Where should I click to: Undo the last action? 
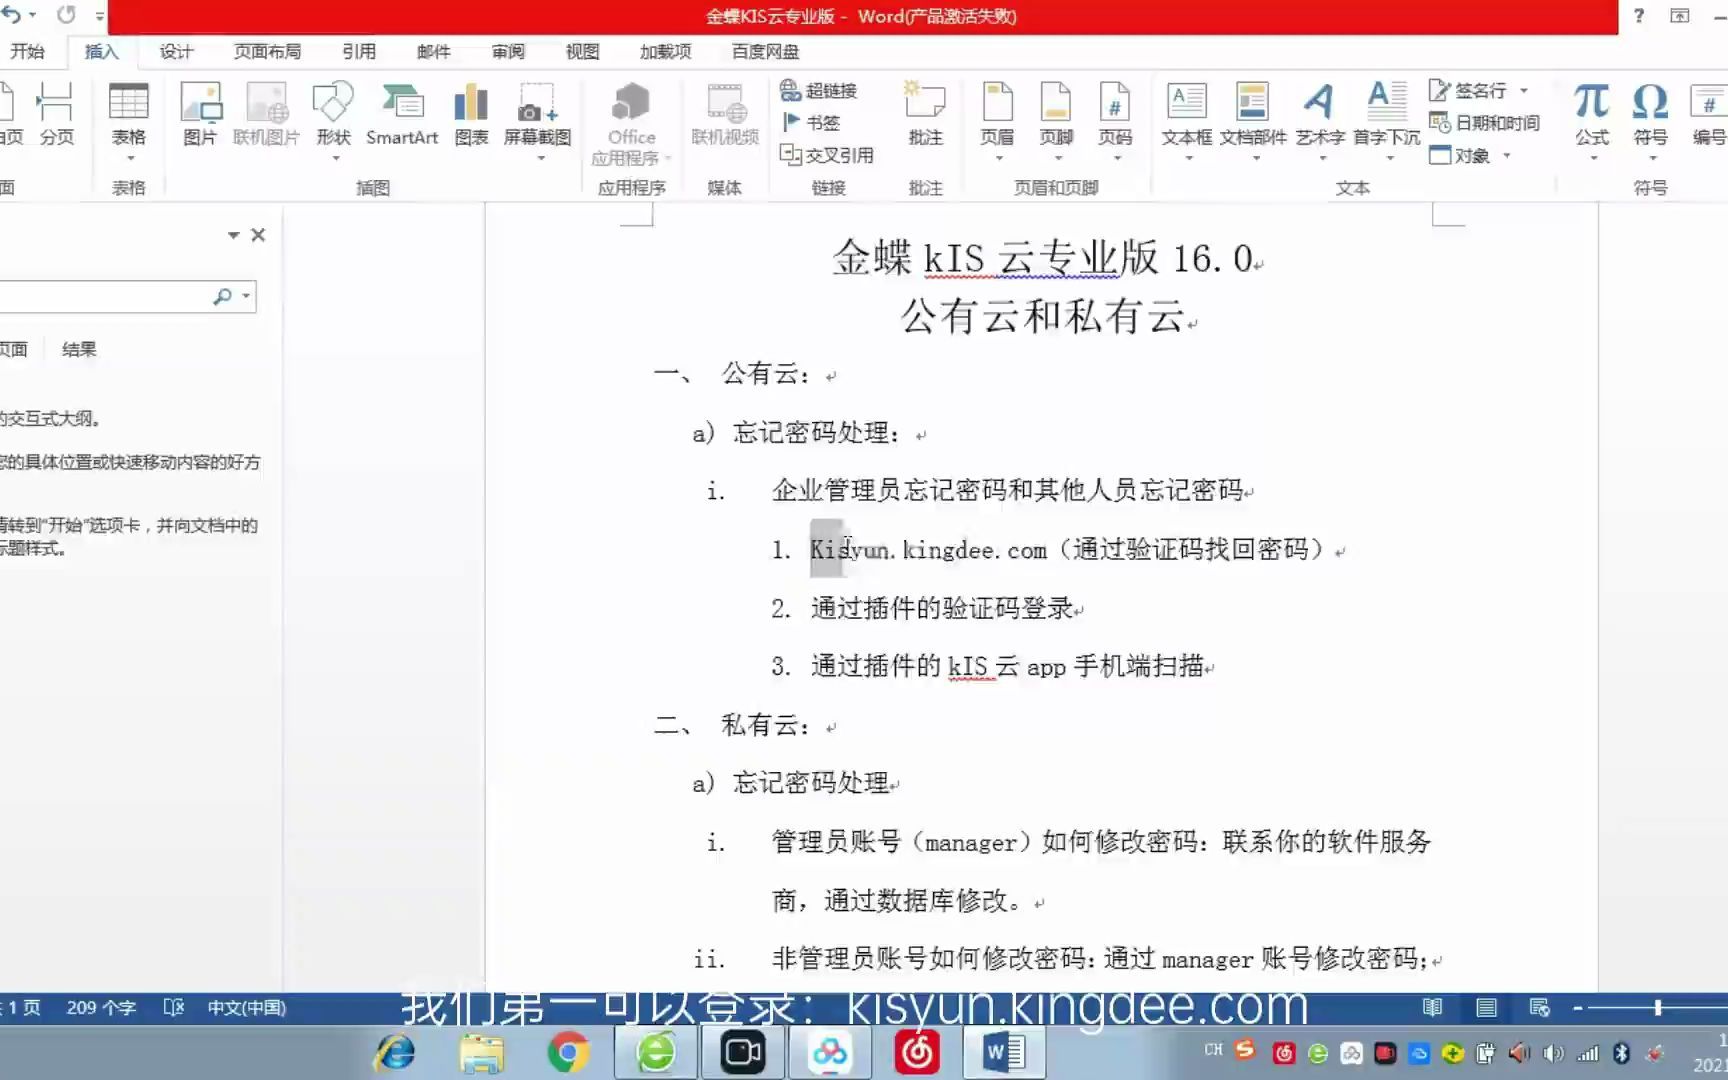pyautogui.click(x=10, y=15)
